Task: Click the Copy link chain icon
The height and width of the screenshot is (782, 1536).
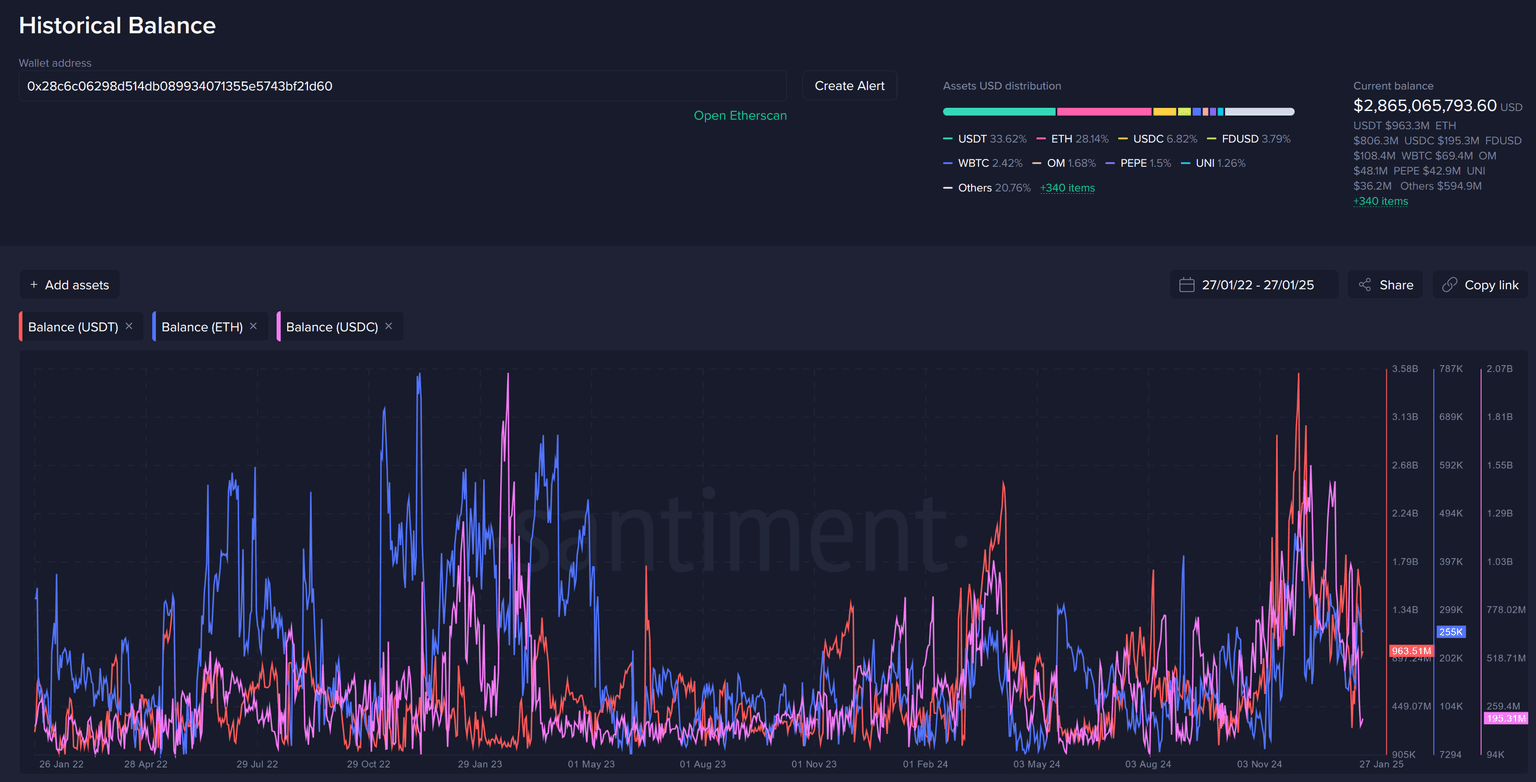Action: (1449, 285)
